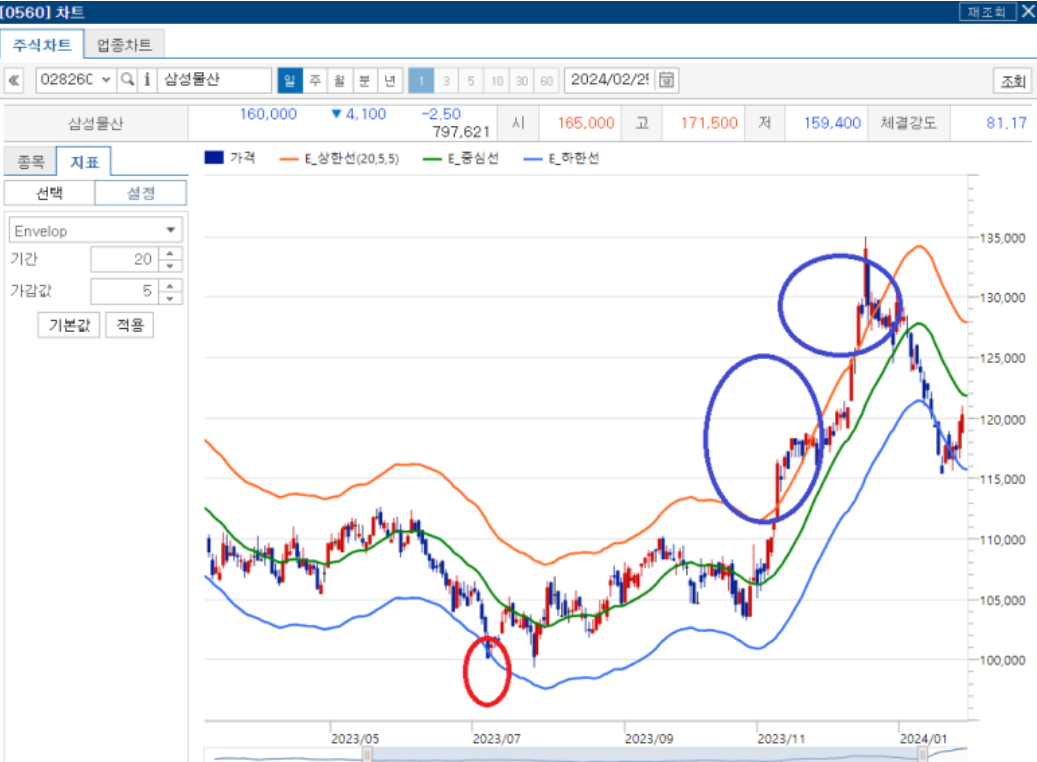Open the 지표 side tab
Viewport: 1037px width, 762px height.
pos(84,162)
